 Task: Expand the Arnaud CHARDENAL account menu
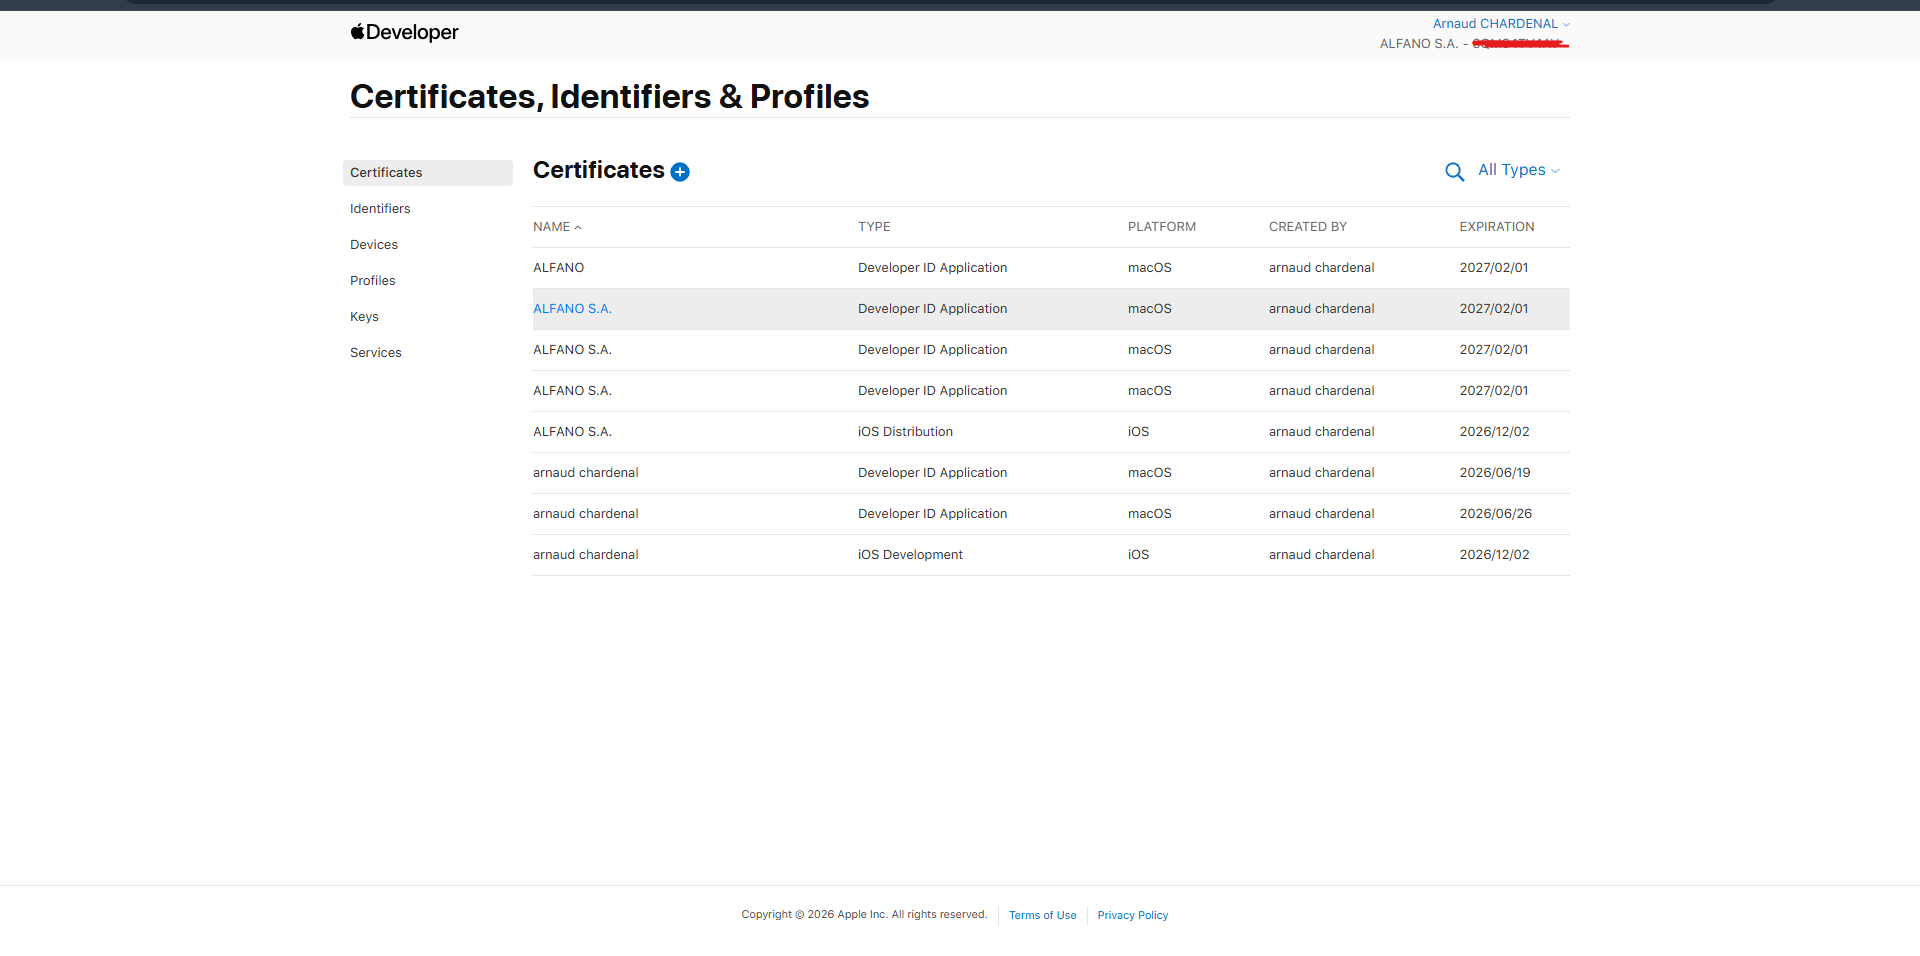point(1500,24)
